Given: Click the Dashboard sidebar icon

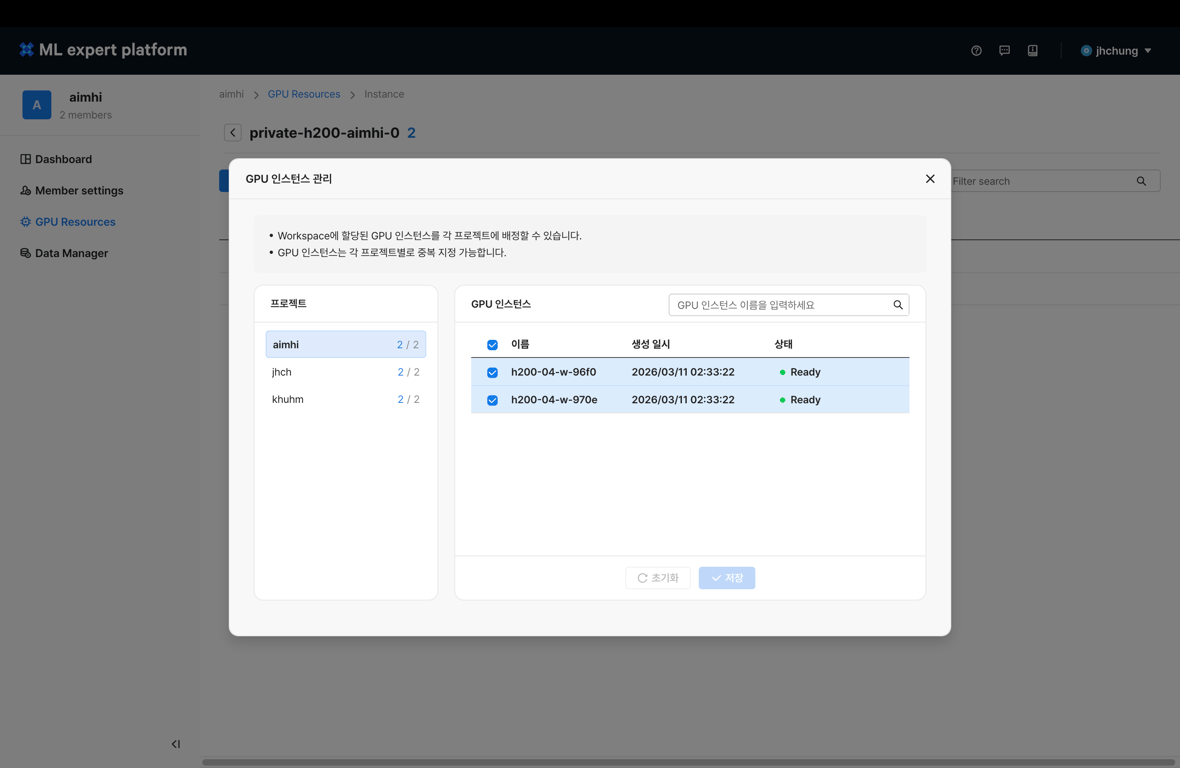Looking at the screenshot, I should click(x=26, y=159).
